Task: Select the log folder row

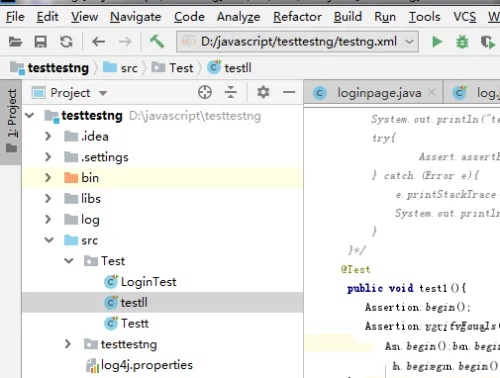Action: pos(162,219)
